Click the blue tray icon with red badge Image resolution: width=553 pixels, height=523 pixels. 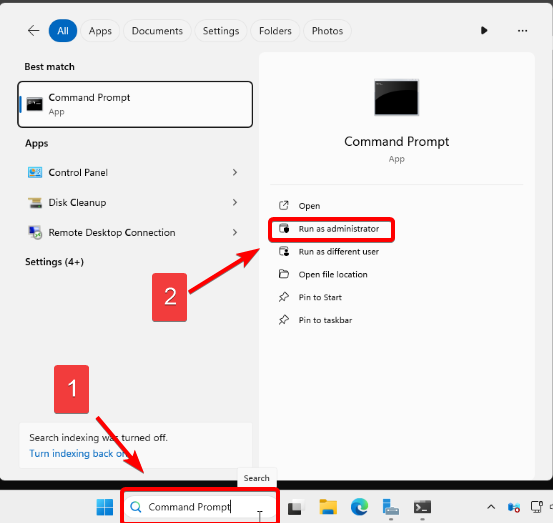pyautogui.click(x=514, y=507)
